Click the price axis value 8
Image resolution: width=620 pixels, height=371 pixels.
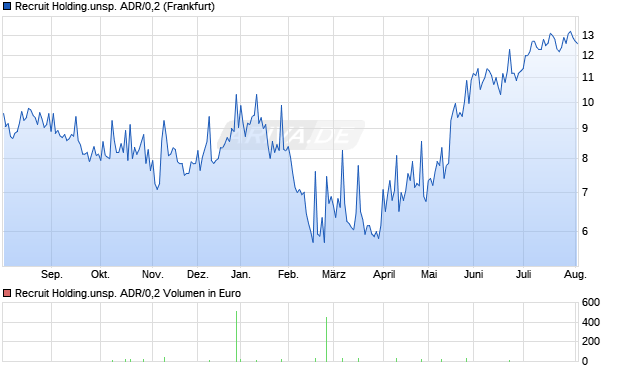[585, 159]
